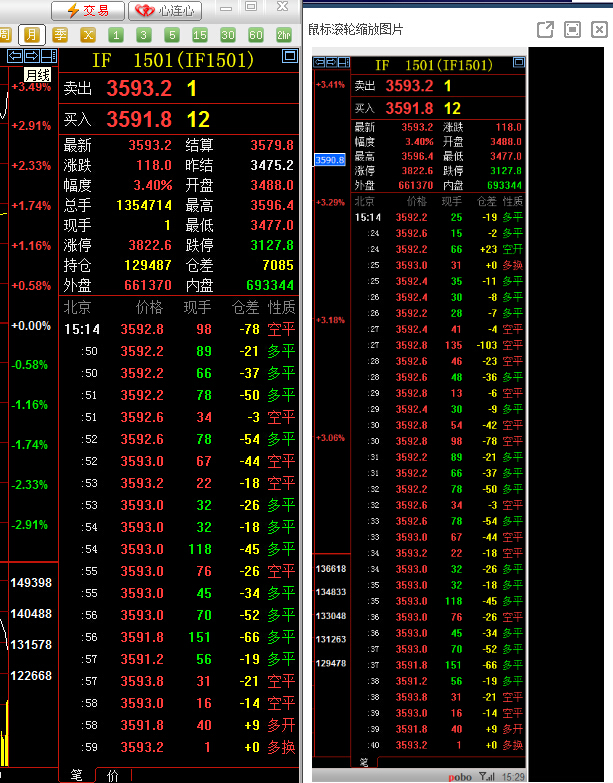
Task: Switch to the 60-minute chart icon
Action: coord(256,35)
